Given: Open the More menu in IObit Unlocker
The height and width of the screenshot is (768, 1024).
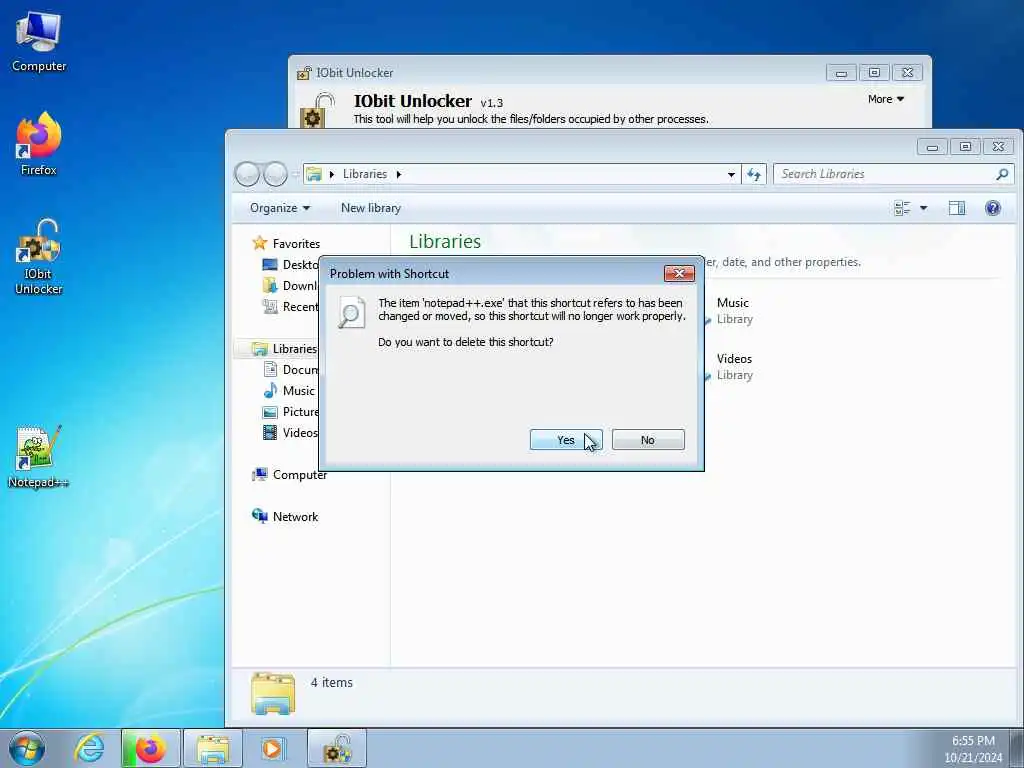Looking at the screenshot, I should [x=886, y=99].
